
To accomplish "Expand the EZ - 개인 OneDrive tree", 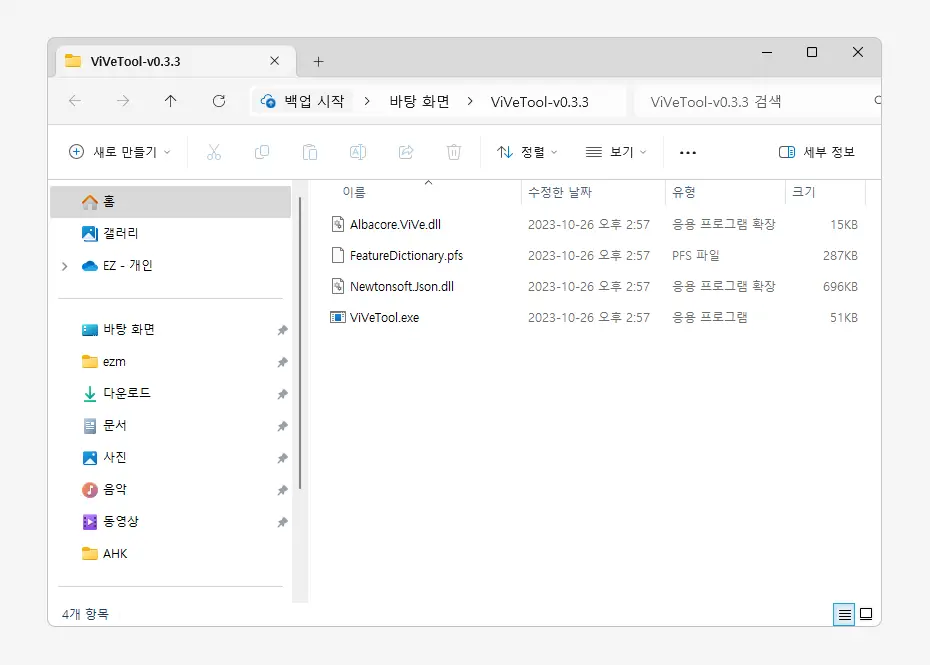I will 65,266.
